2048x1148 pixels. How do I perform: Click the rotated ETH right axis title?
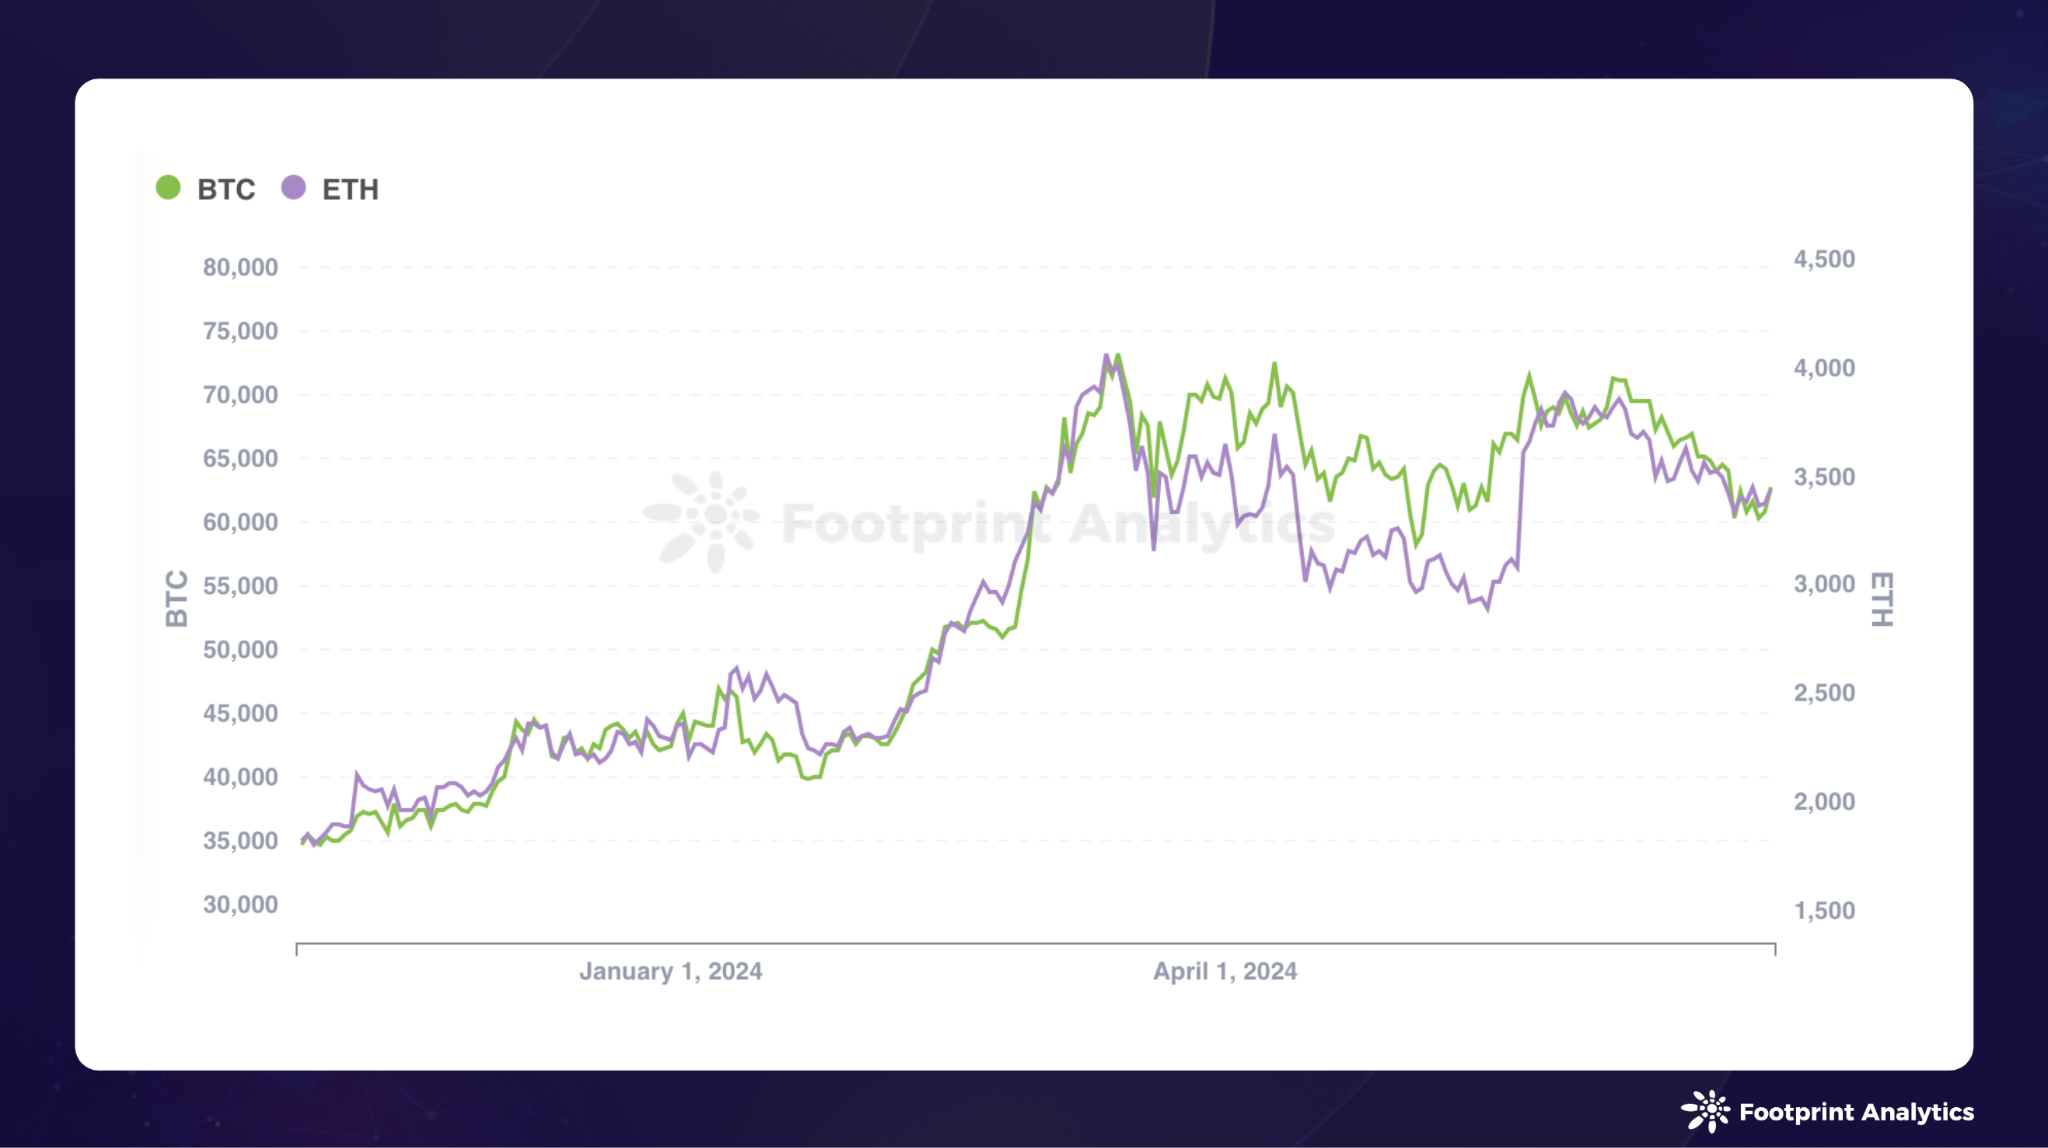coord(1881,599)
